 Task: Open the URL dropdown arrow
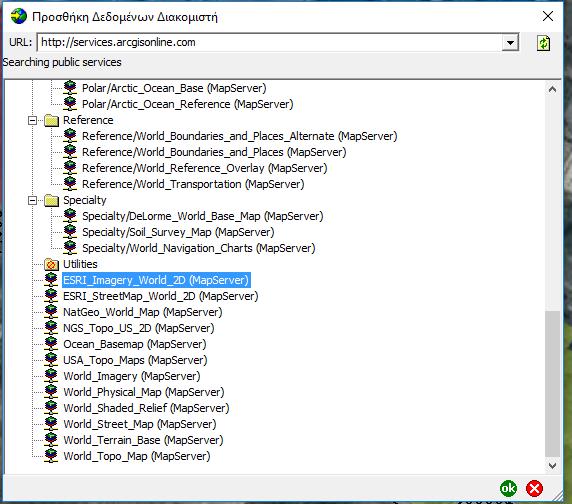[x=510, y=43]
